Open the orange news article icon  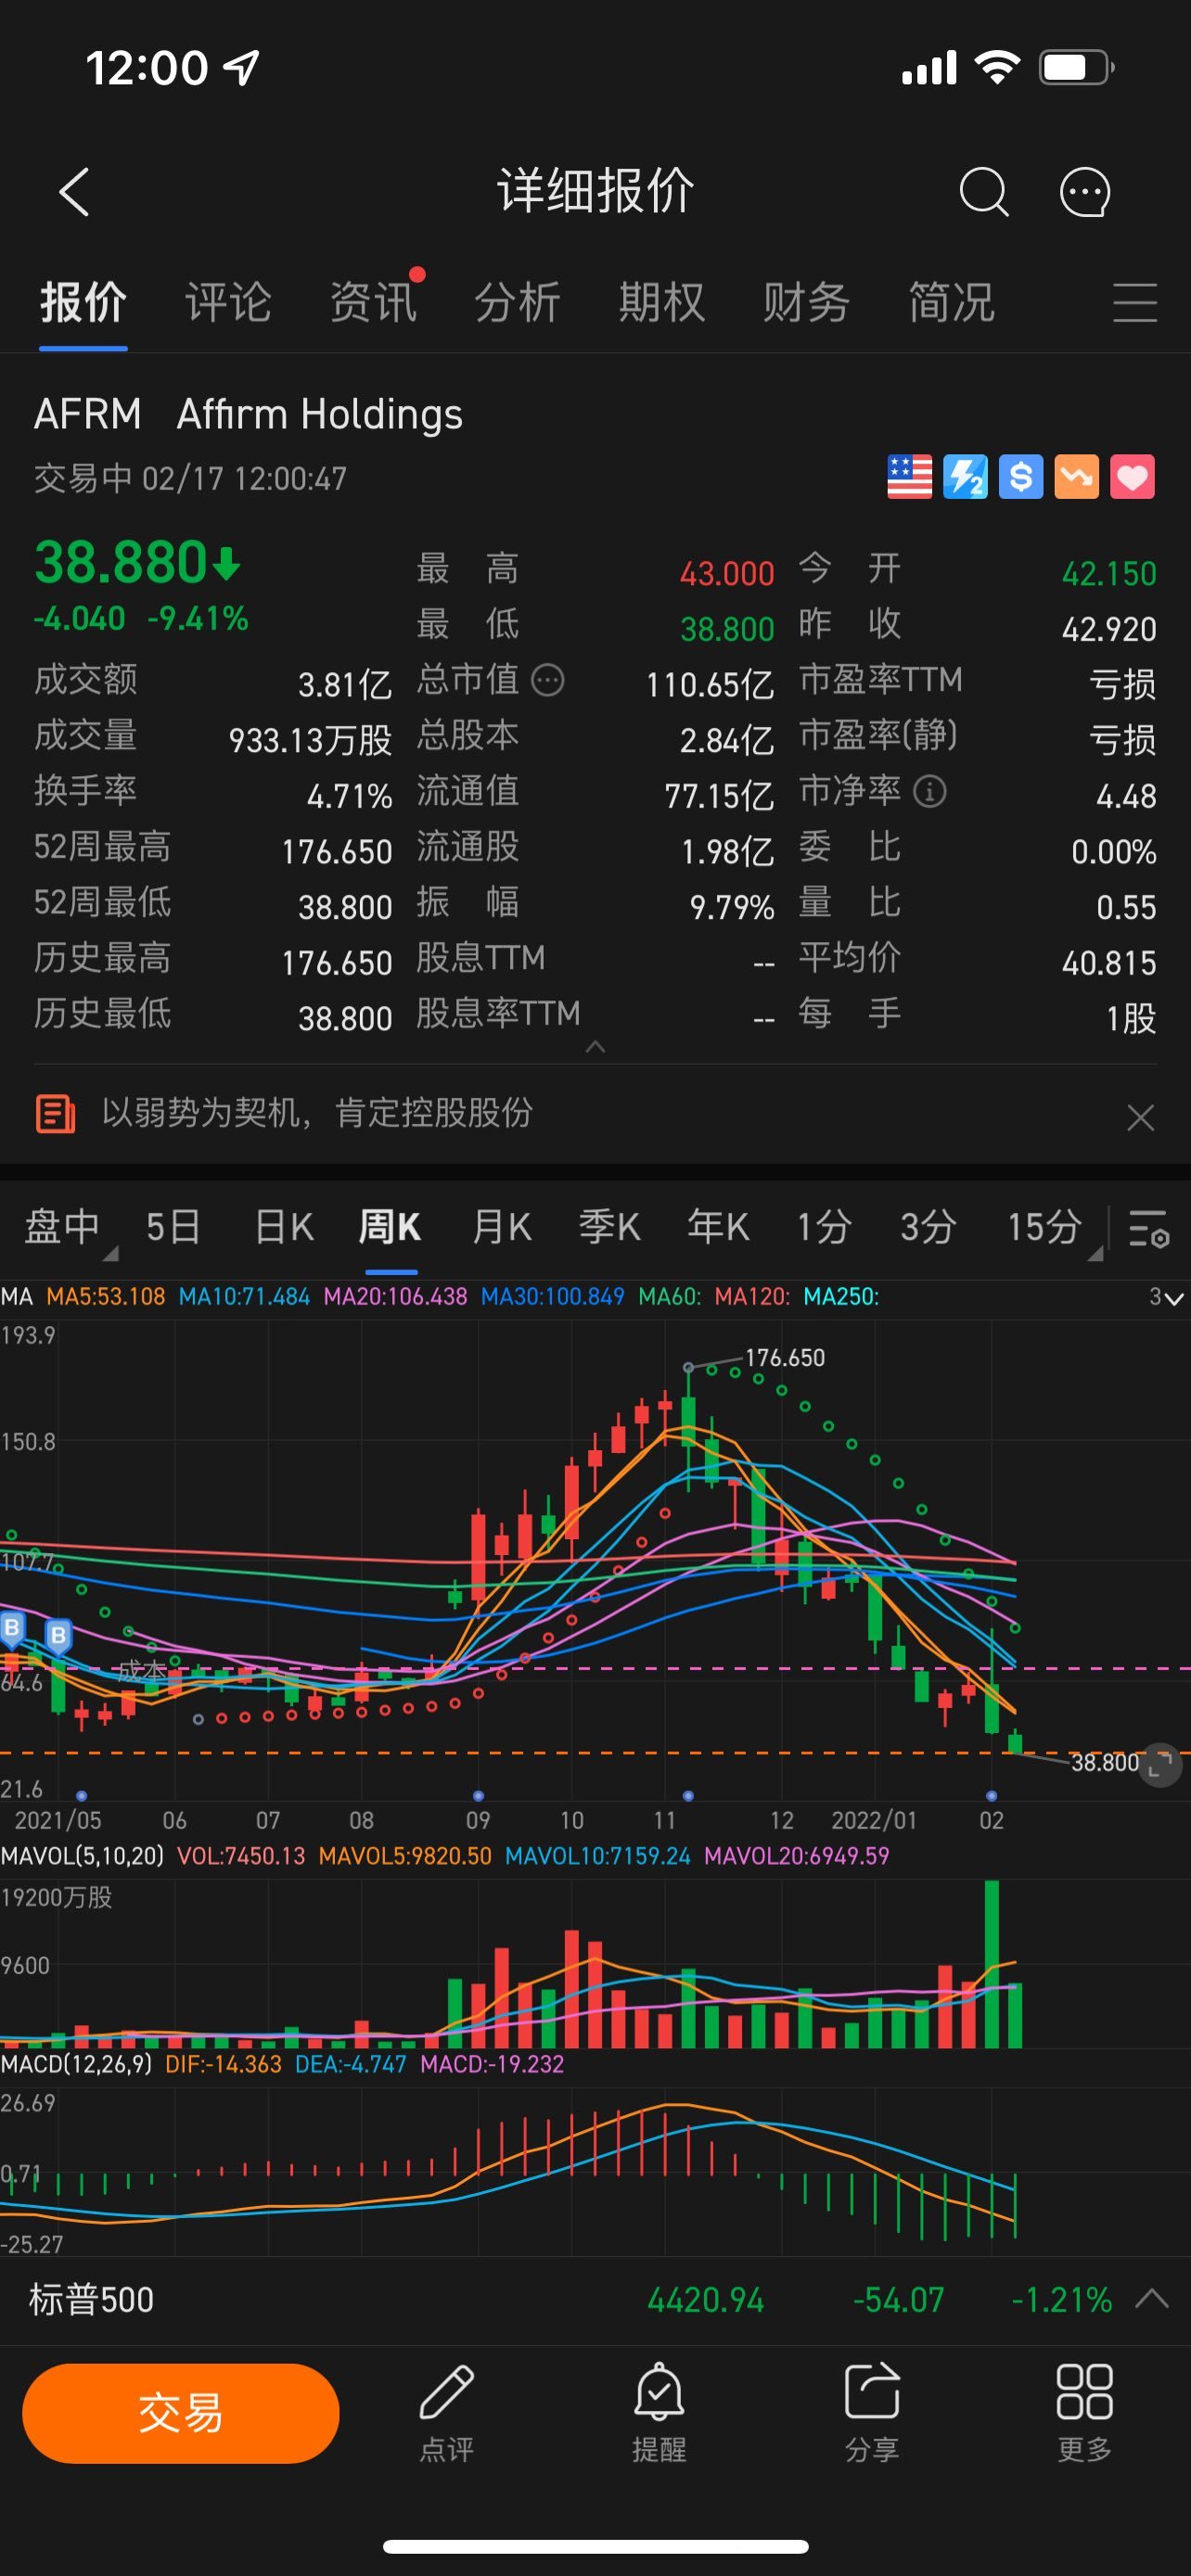point(55,1113)
